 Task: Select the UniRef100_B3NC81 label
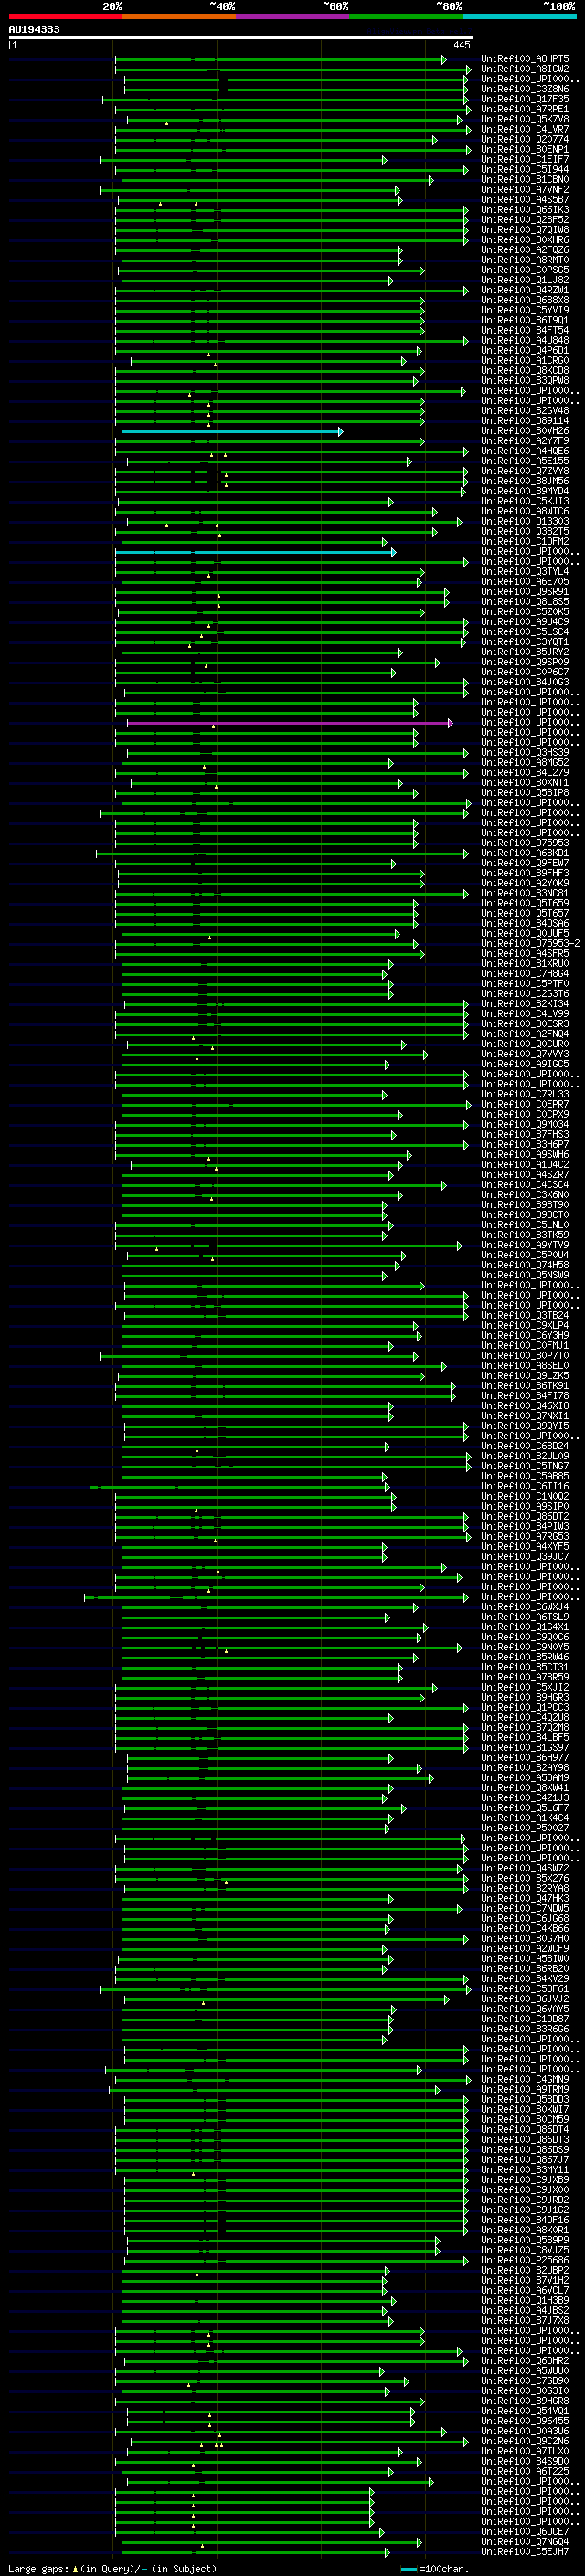coord(525,893)
